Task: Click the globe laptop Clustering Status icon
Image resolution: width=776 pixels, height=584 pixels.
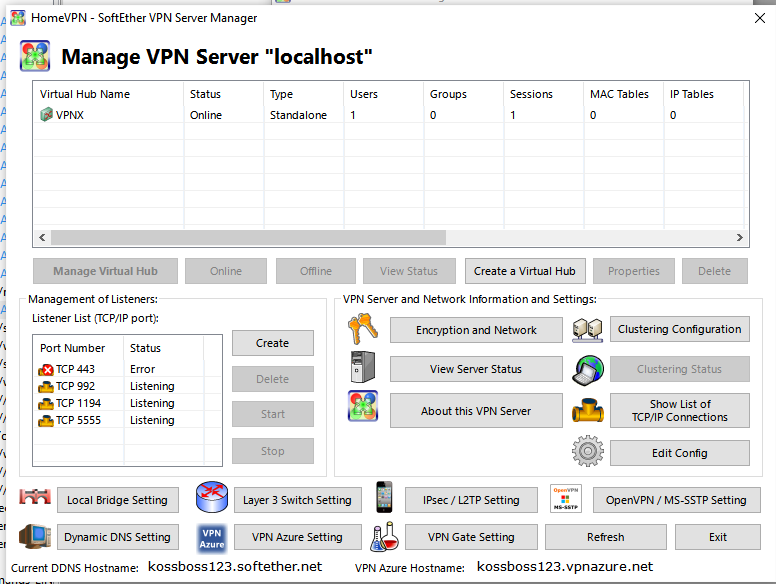Action: [587, 370]
